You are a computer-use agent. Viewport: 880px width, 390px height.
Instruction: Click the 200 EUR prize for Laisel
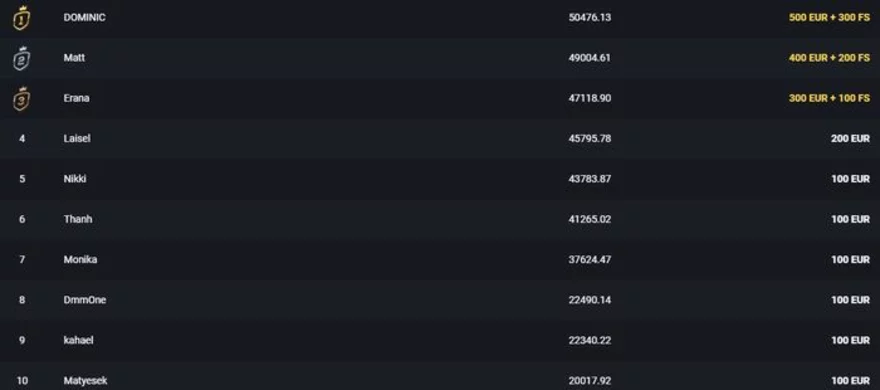(x=850, y=139)
